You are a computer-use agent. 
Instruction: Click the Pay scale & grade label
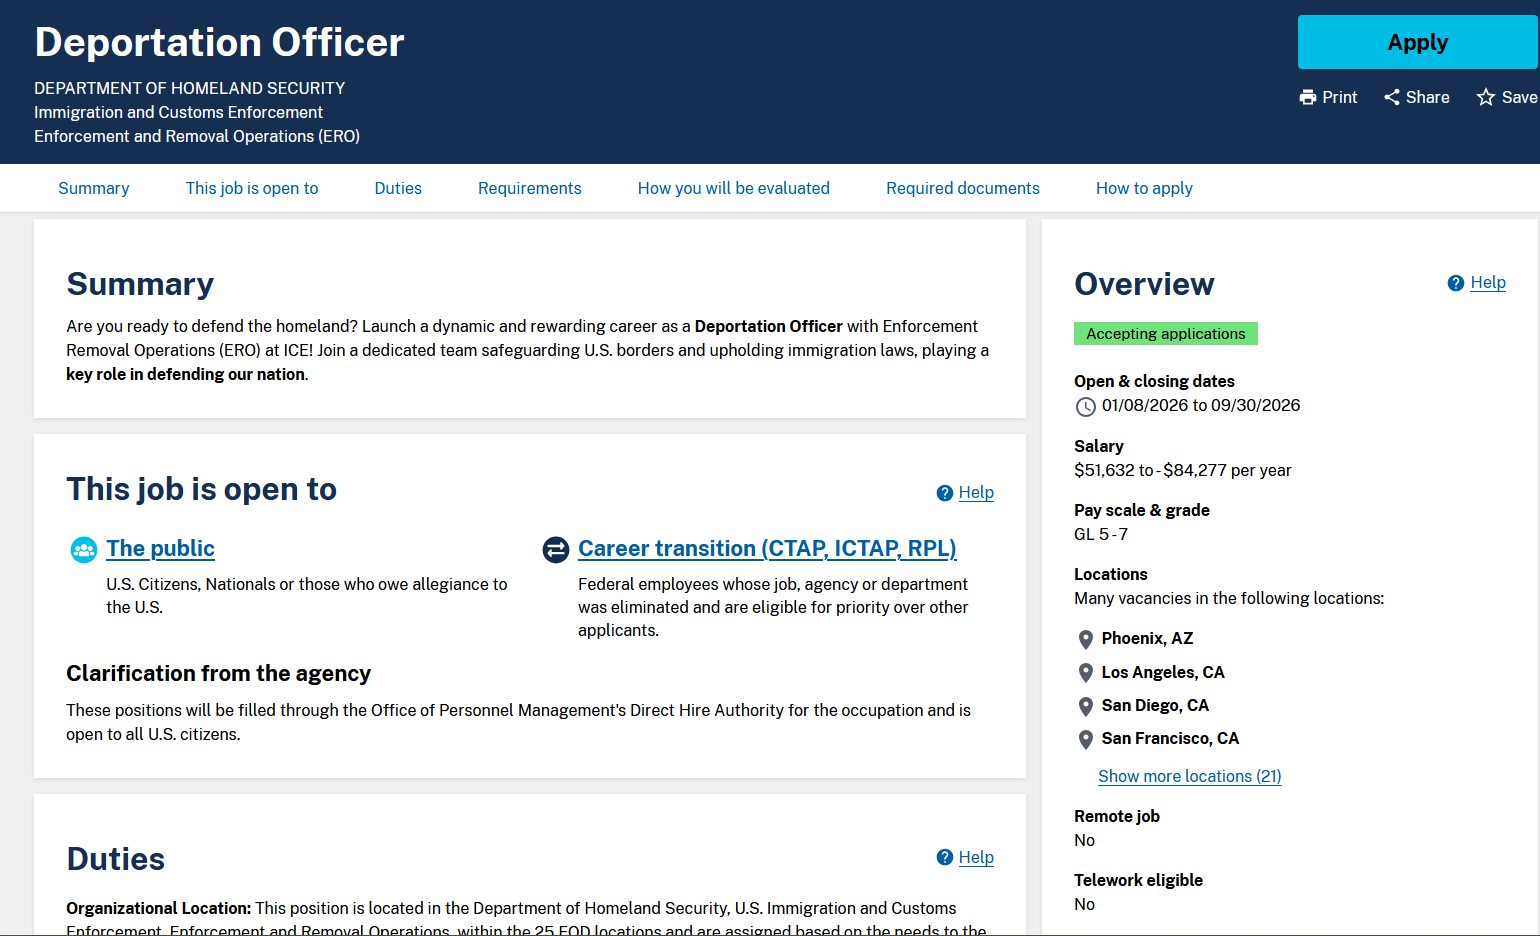[x=1142, y=510]
